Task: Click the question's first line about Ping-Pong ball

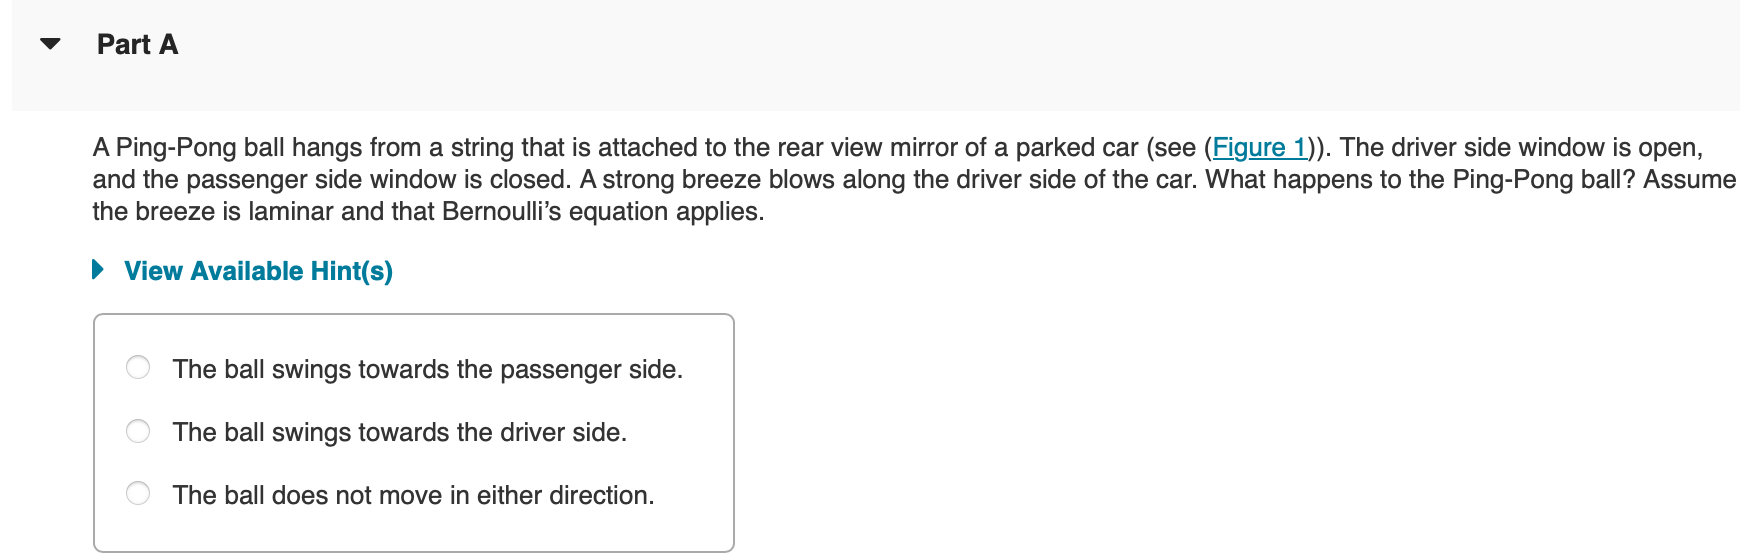Action: pyautogui.click(x=500, y=148)
